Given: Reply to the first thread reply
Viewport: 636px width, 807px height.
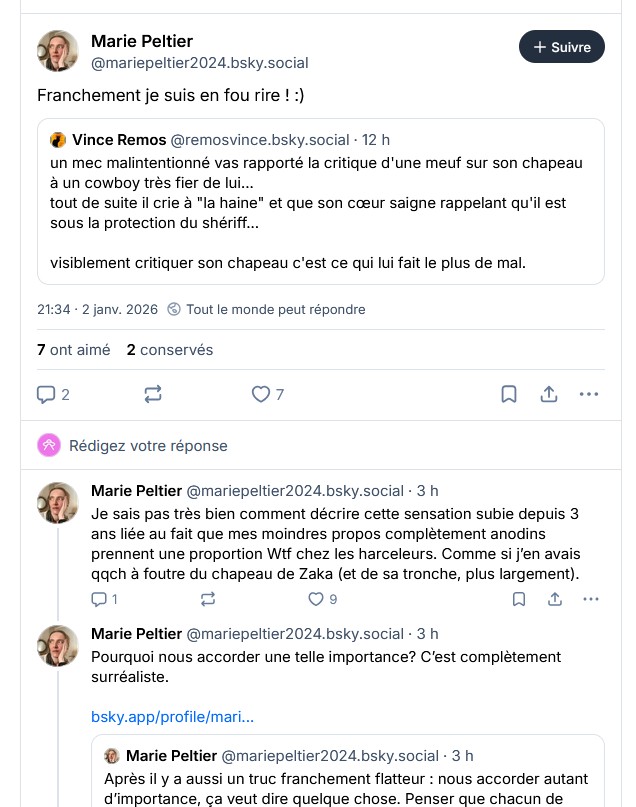Looking at the screenshot, I should (x=99, y=599).
